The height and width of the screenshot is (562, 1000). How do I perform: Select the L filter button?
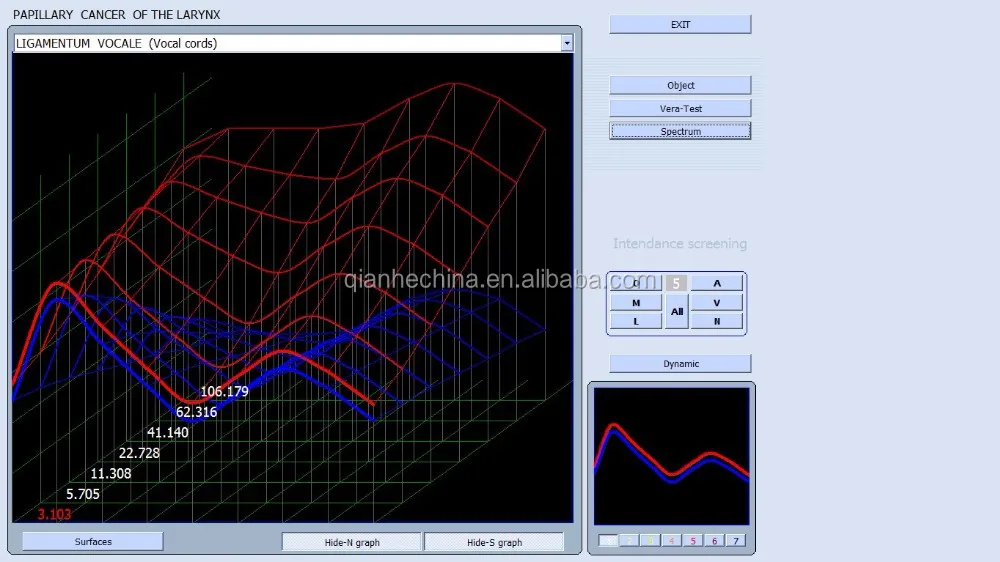(635, 321)
